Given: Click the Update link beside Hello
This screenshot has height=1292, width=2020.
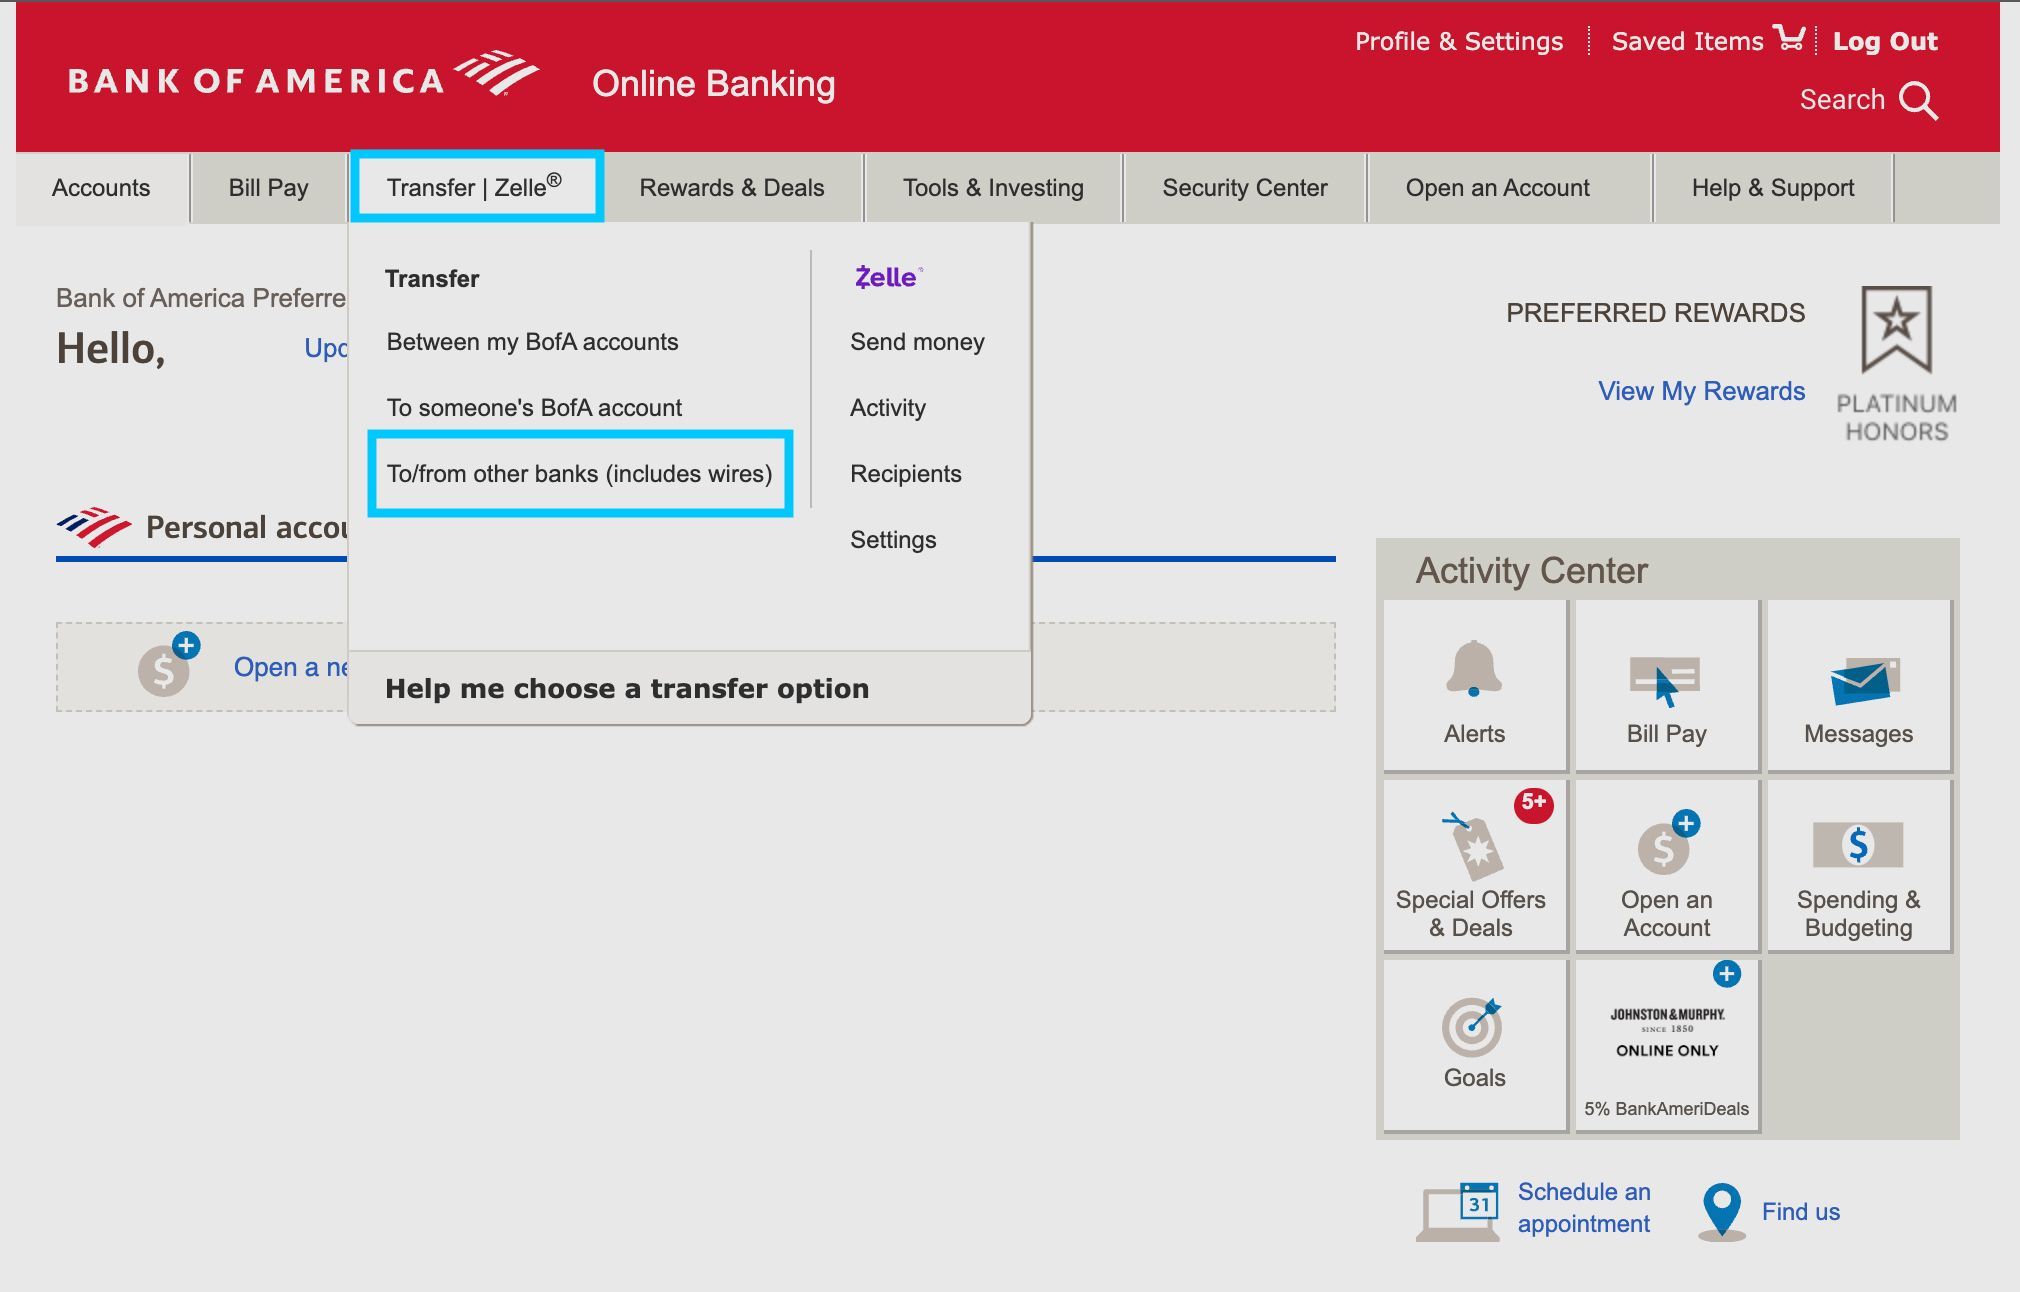Looking at the screenshot, I should click(x=326, y=348).
